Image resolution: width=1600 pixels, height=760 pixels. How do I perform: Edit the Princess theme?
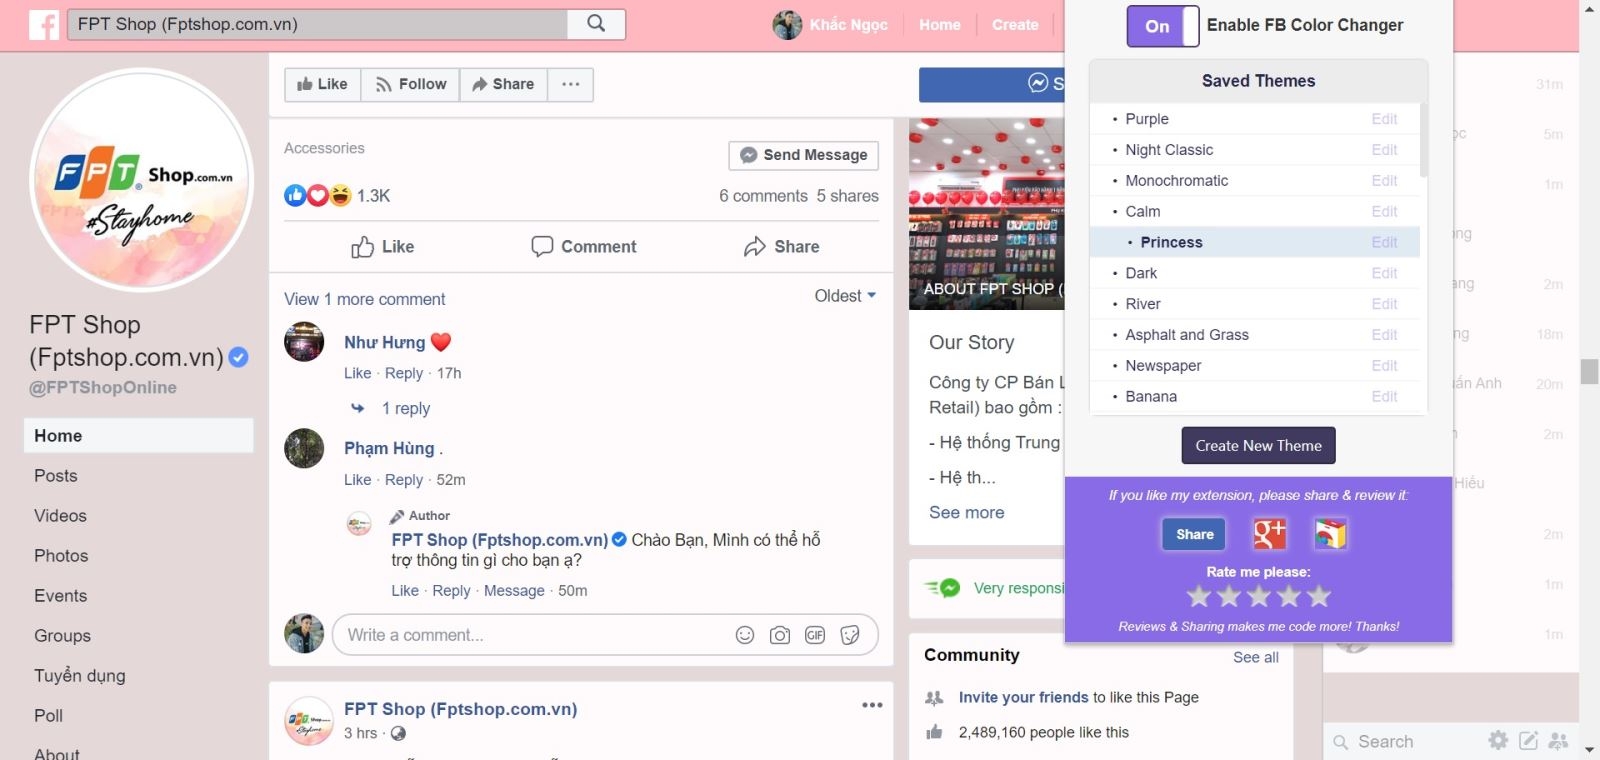tap(1384, 243)
